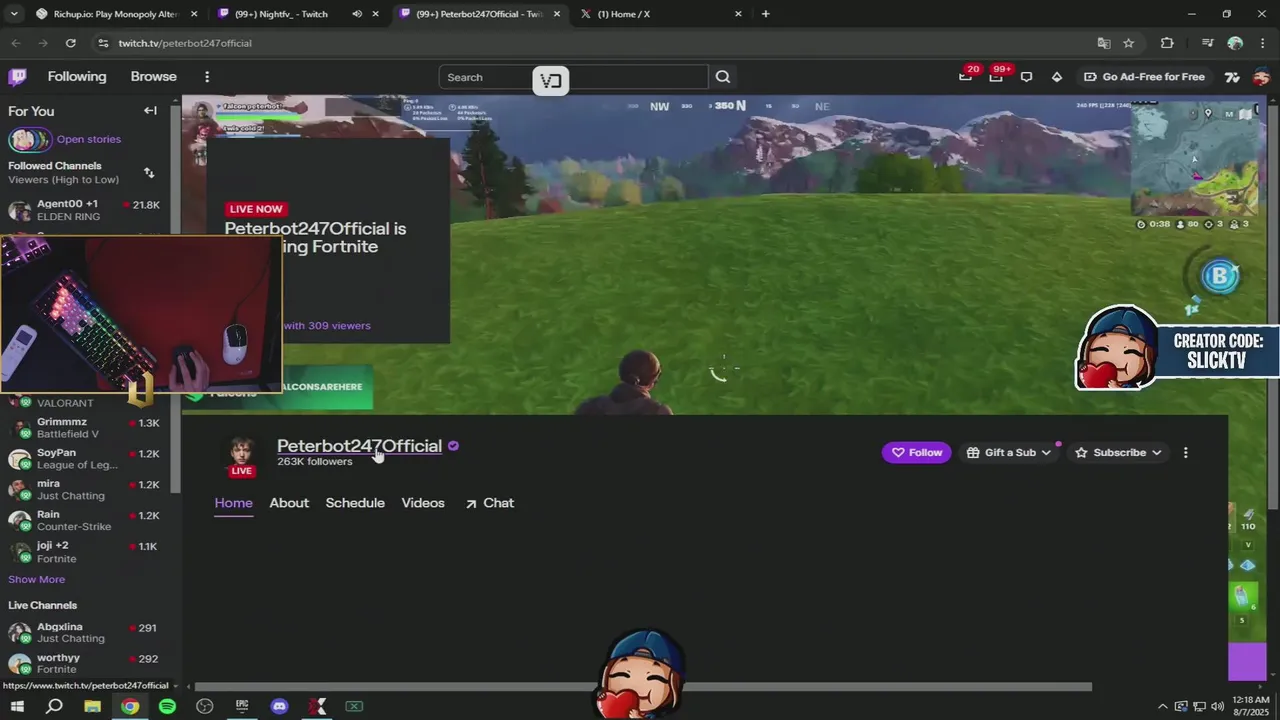Open Discord from the taskbar
This screenshot has height=720, width=1280.
[x=279, y=706]
